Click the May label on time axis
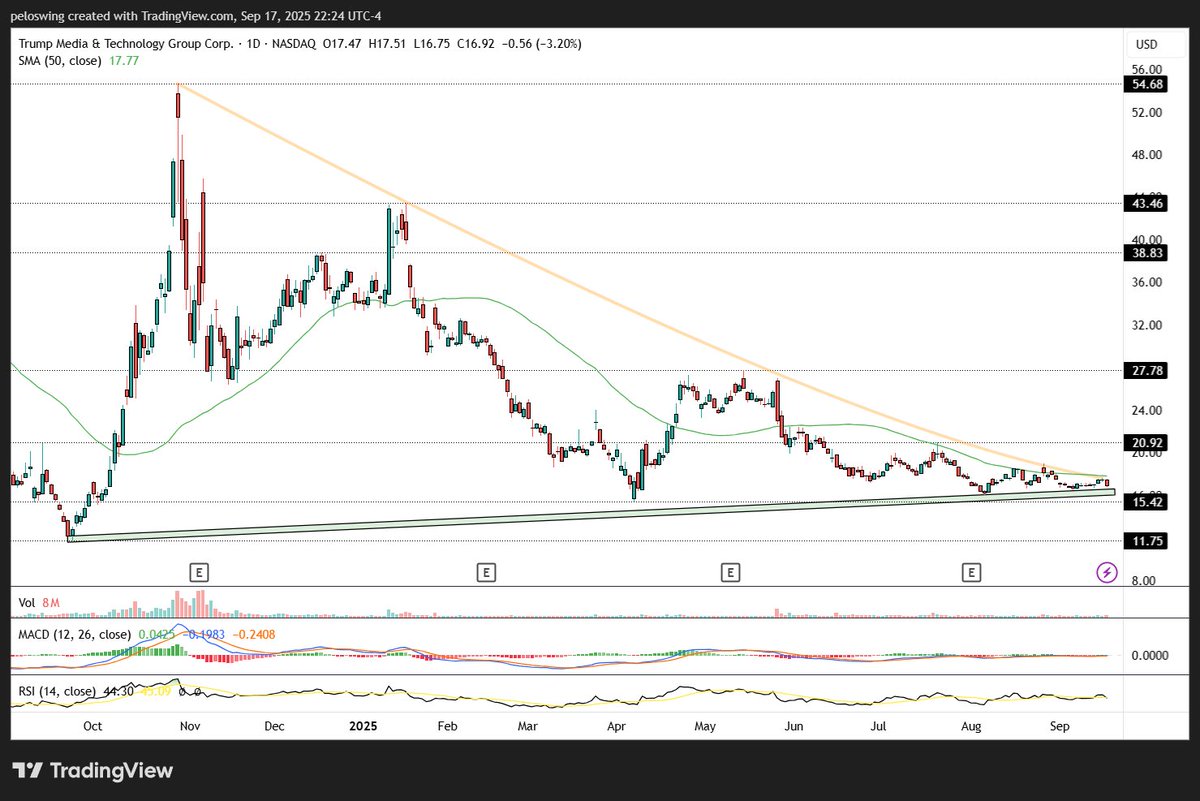This screenshot has height=801, width=1200. [x=707, y=725]
